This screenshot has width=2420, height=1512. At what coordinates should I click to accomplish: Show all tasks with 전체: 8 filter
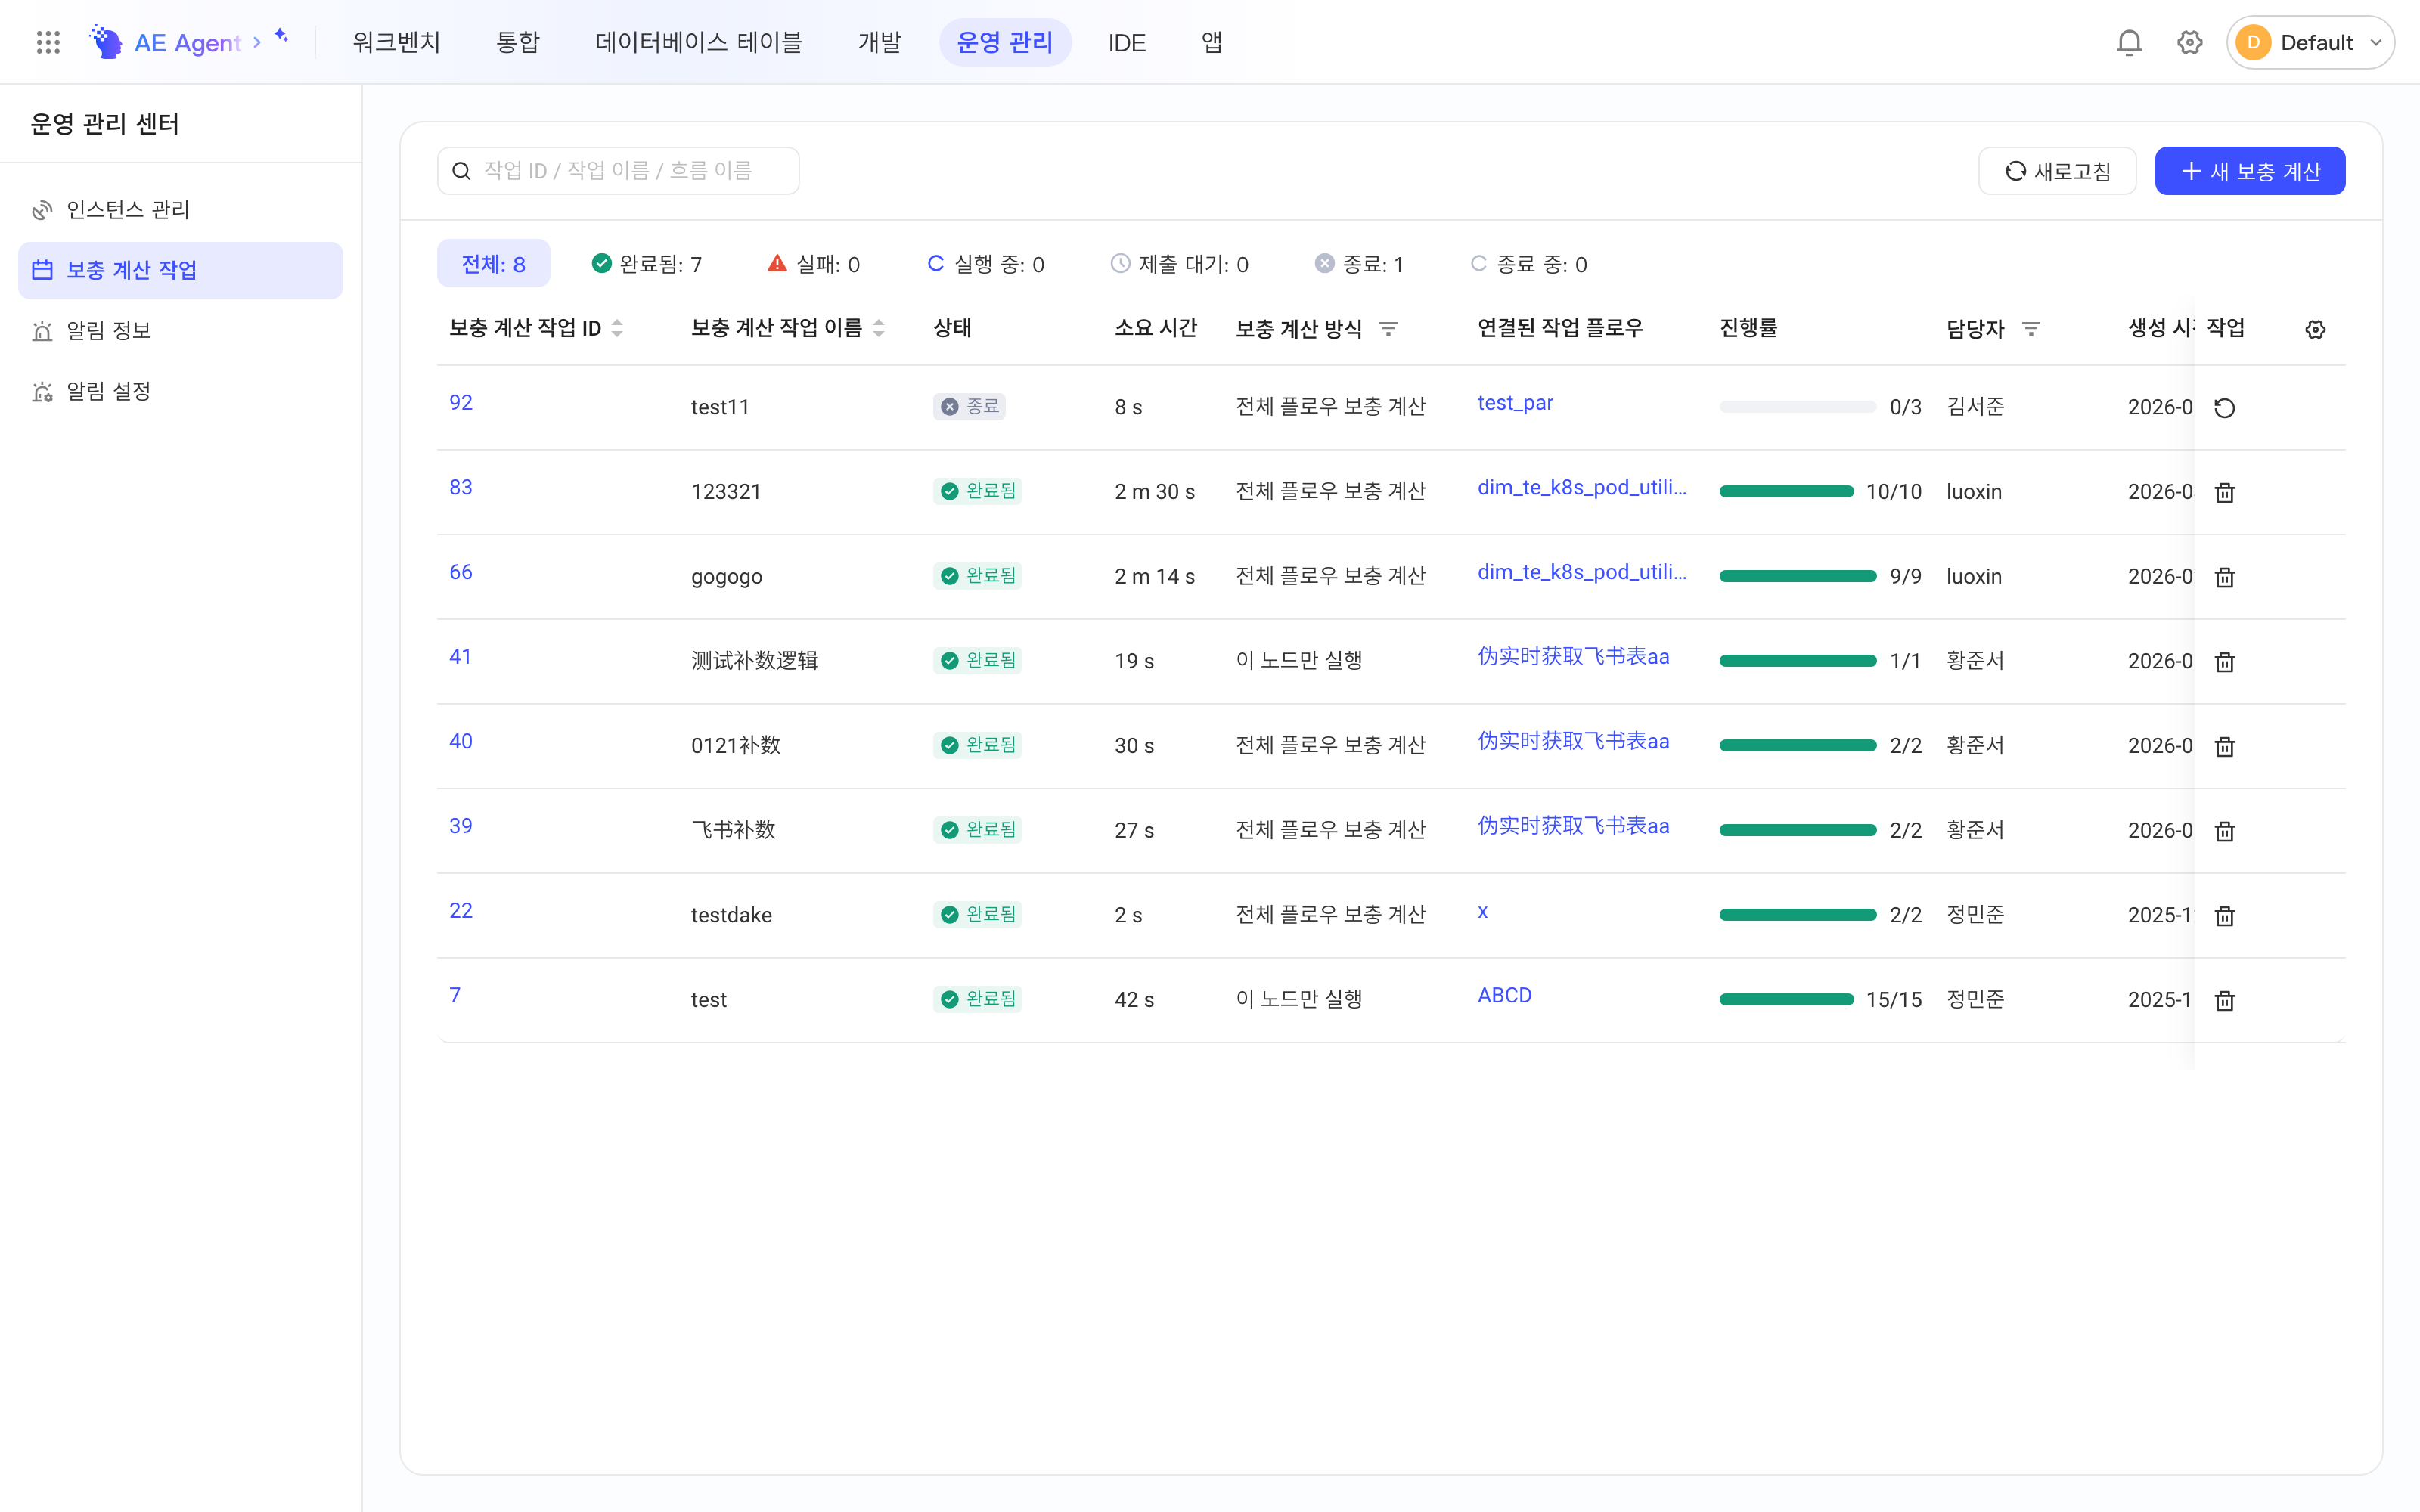[x=493, y=264]
